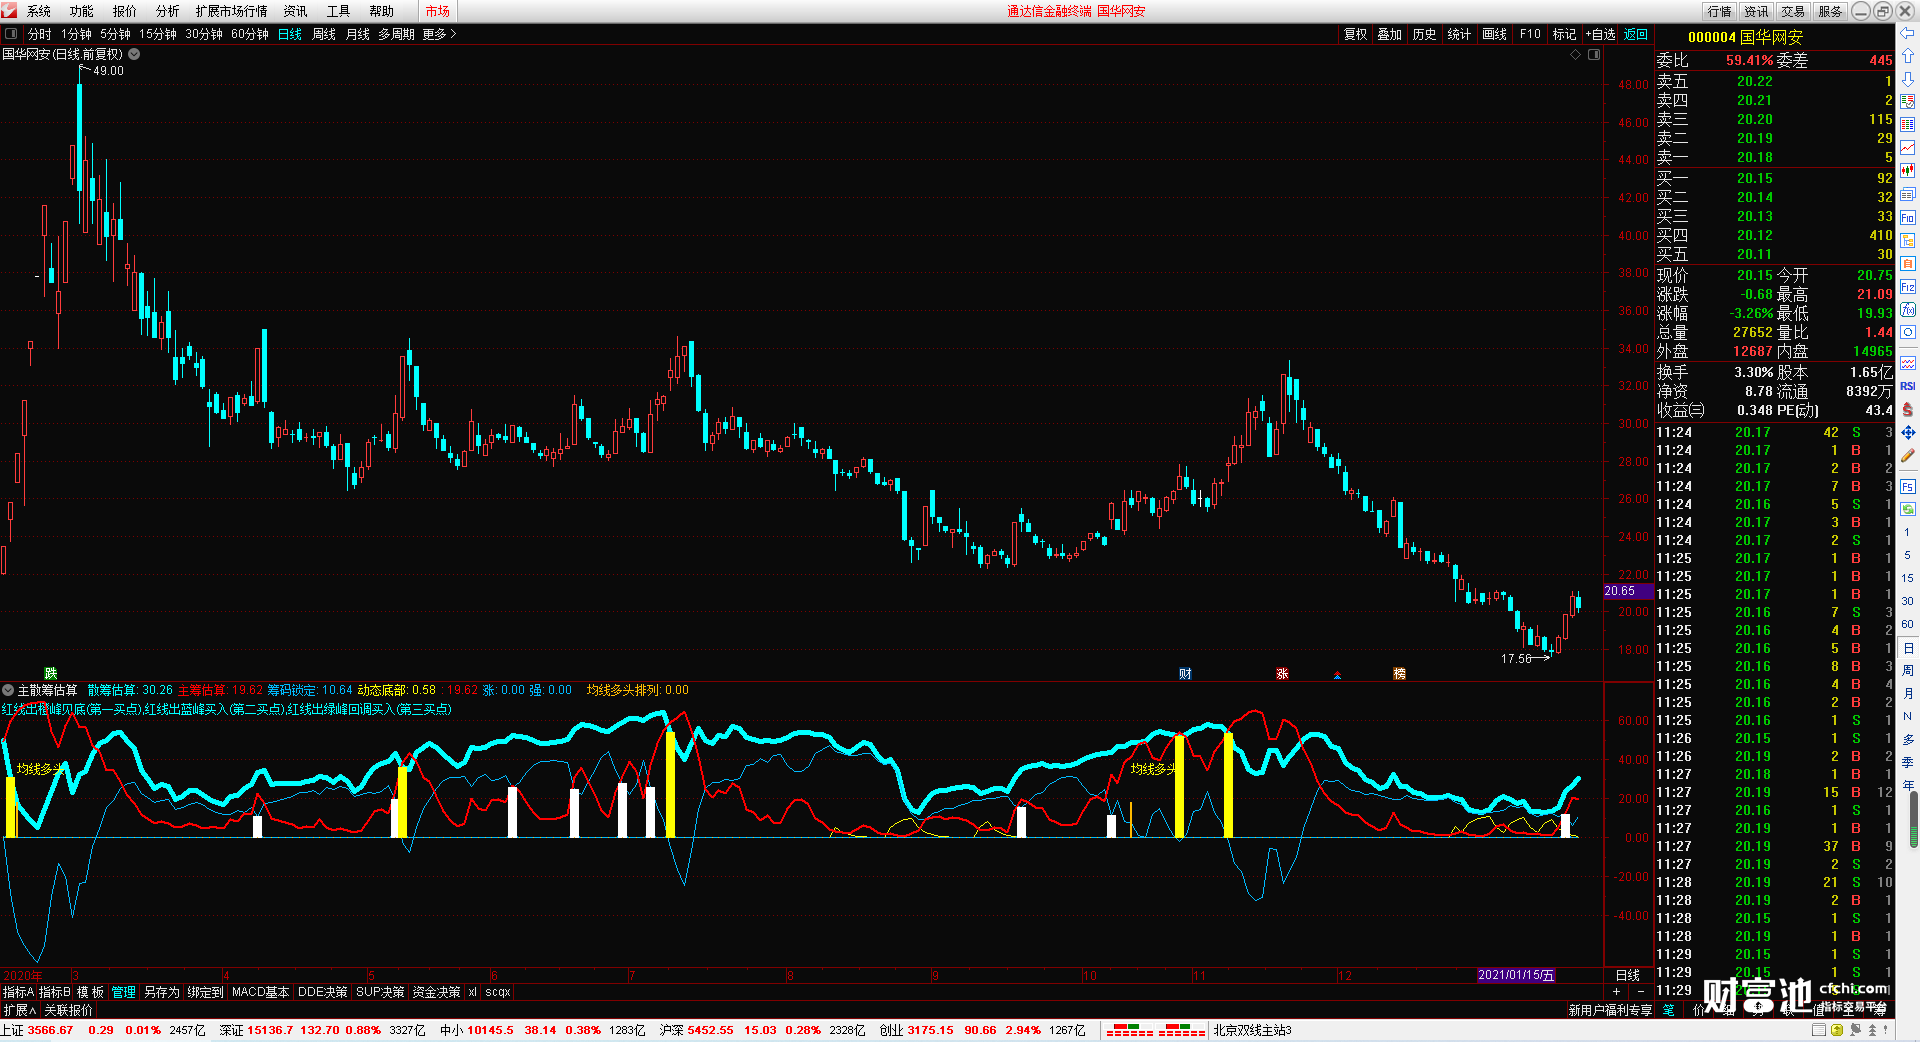Click the 返回 button
The height and width of the screenshot is (1042, 1920).
pyautogui.click(x=1636, y=34)
